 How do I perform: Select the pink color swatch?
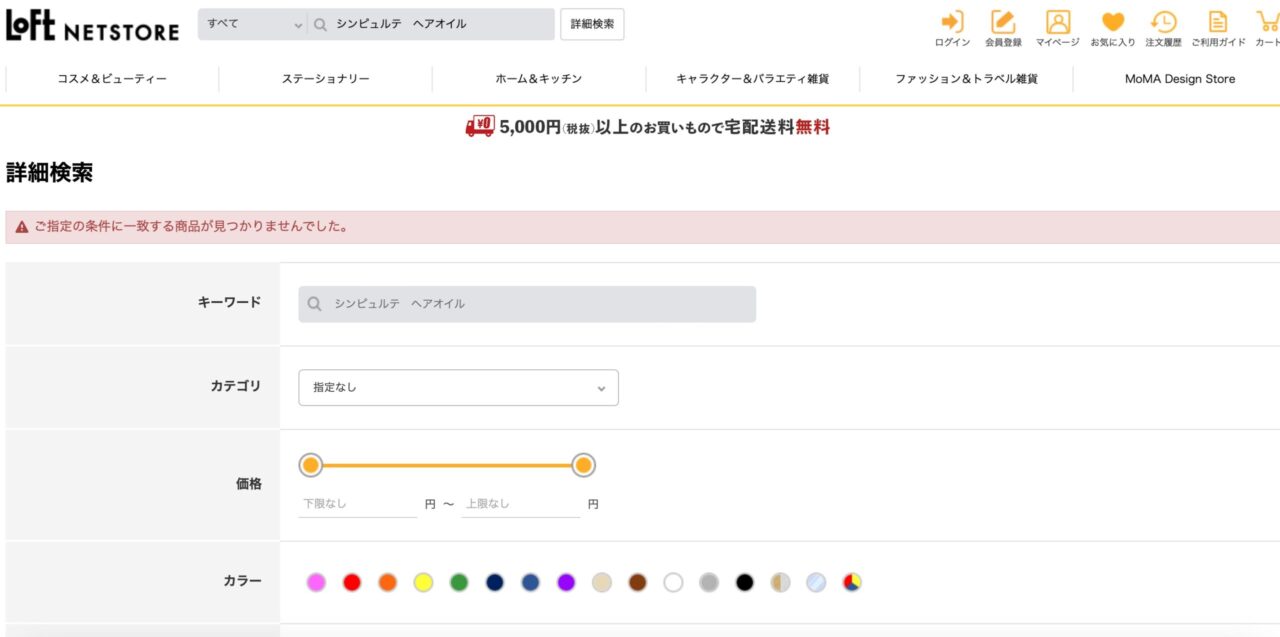point(316,582)
